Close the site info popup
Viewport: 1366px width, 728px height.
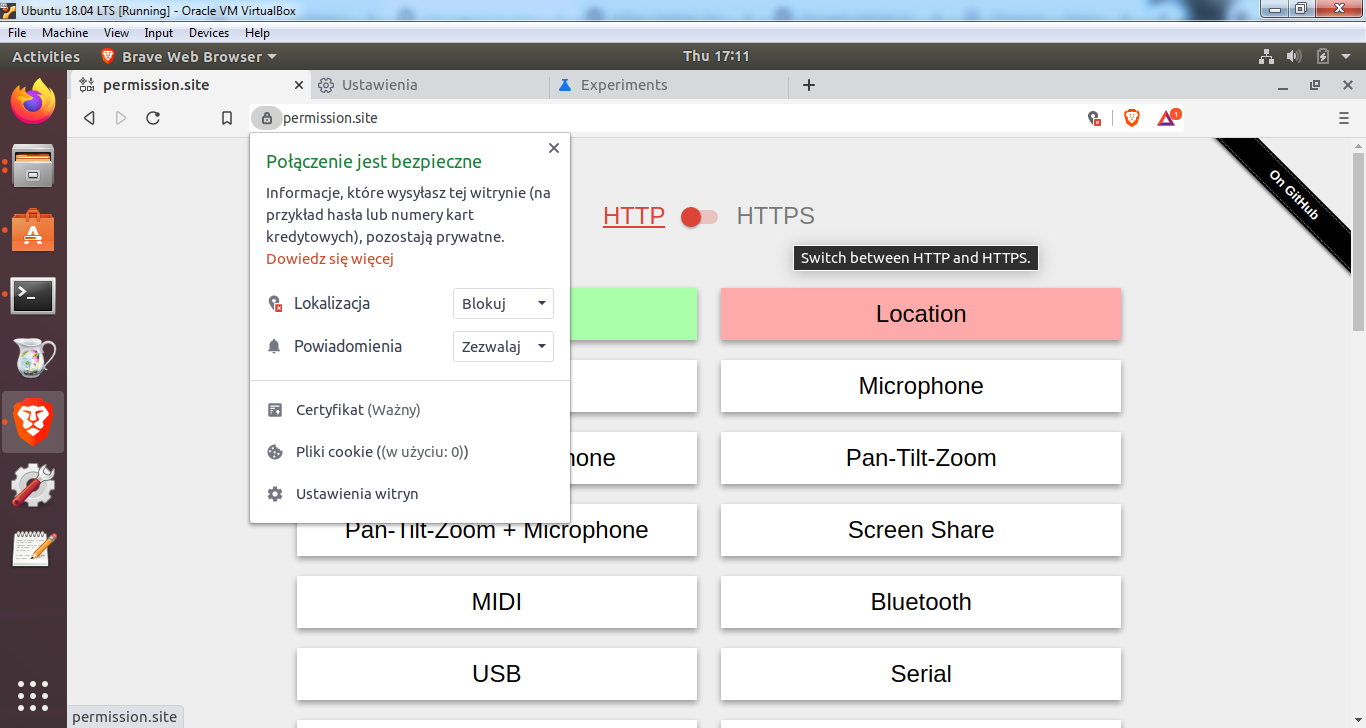pos(554,148)
